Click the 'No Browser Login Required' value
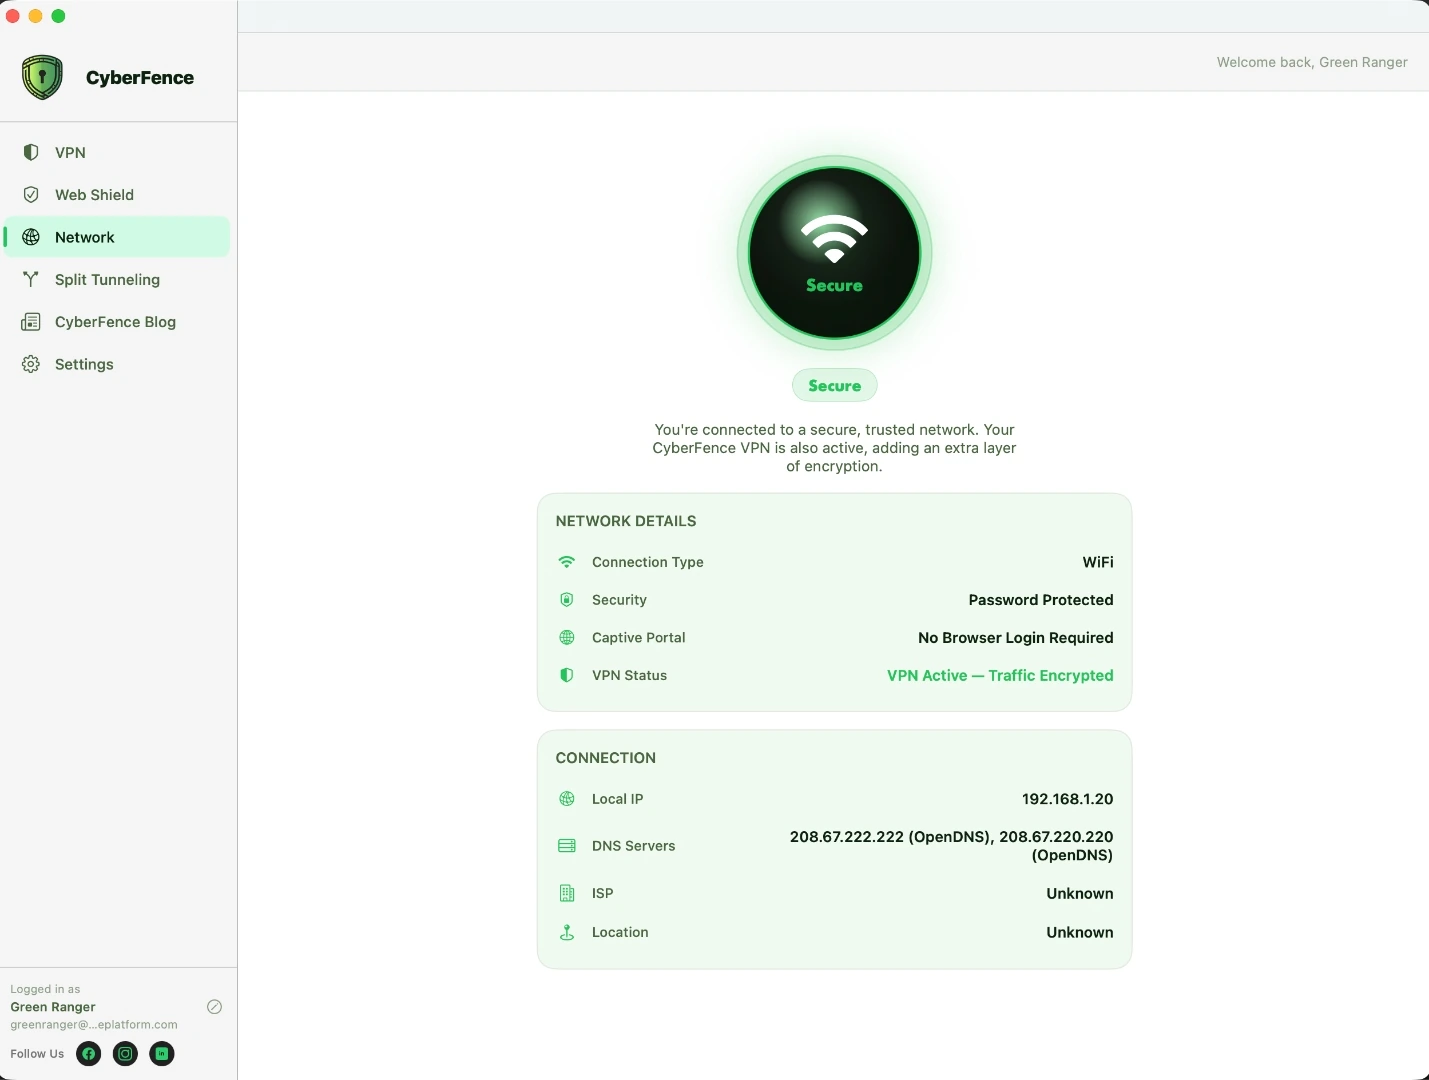Screen dimensions: 1429x1080 (x=1016, y=637)
